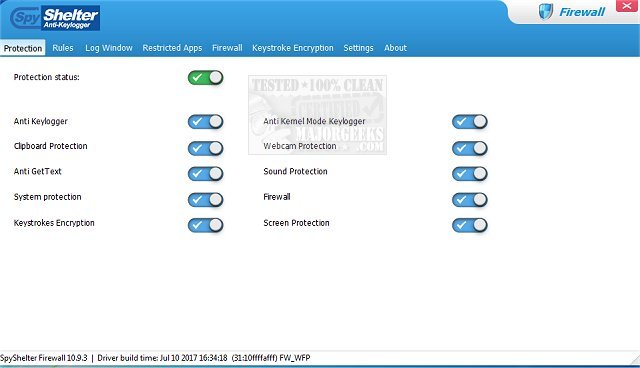Toggle the Protection status switch
640x368 pixels.
pos(206,78)
